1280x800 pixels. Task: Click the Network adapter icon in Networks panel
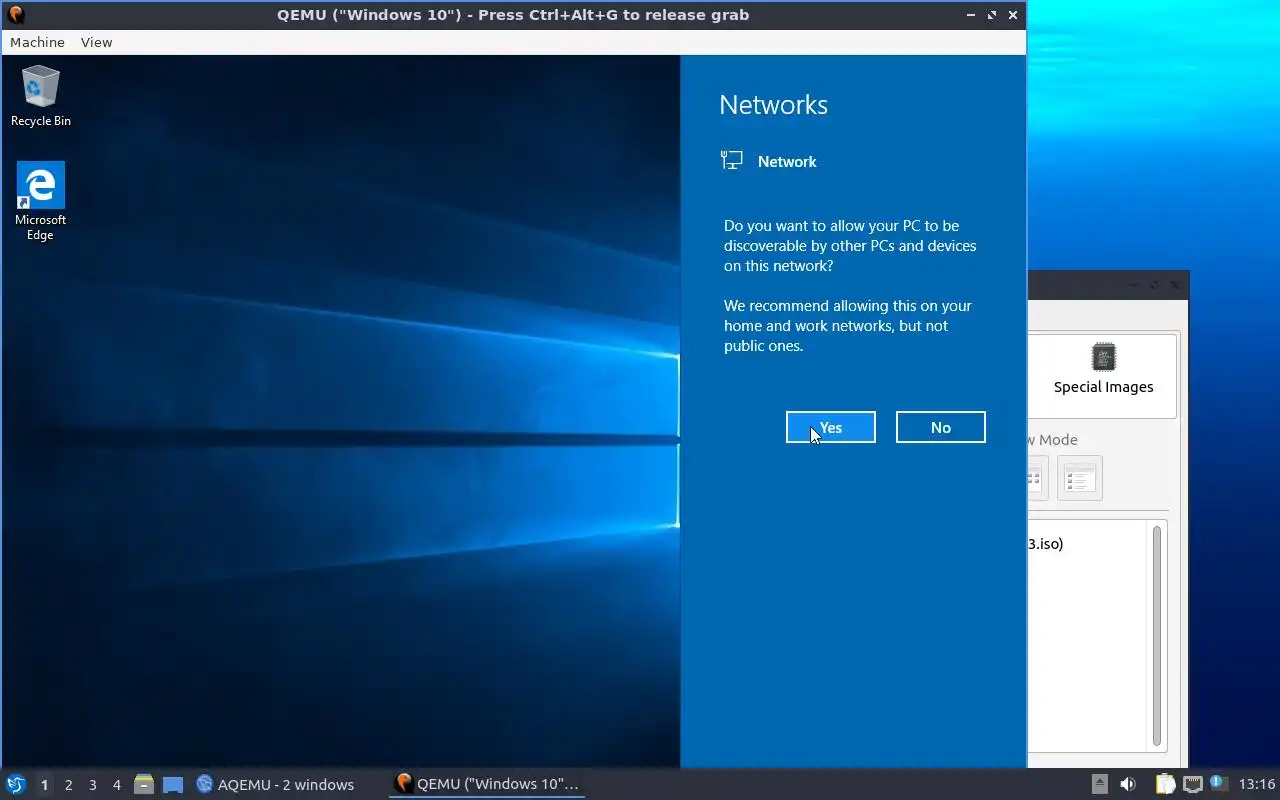(x=732, y=161)
